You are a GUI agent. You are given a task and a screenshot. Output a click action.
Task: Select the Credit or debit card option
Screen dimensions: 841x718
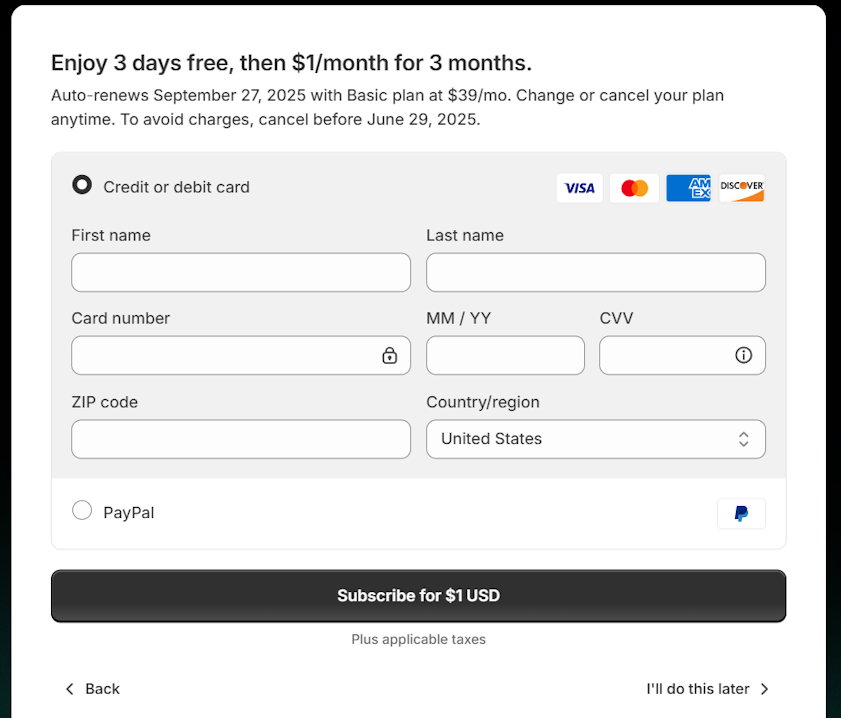(x=82, y=185)
